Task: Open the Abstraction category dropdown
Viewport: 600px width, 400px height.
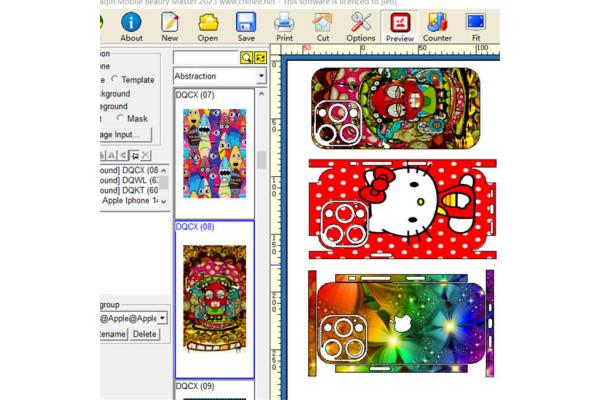Action: (x=261, y=76)
